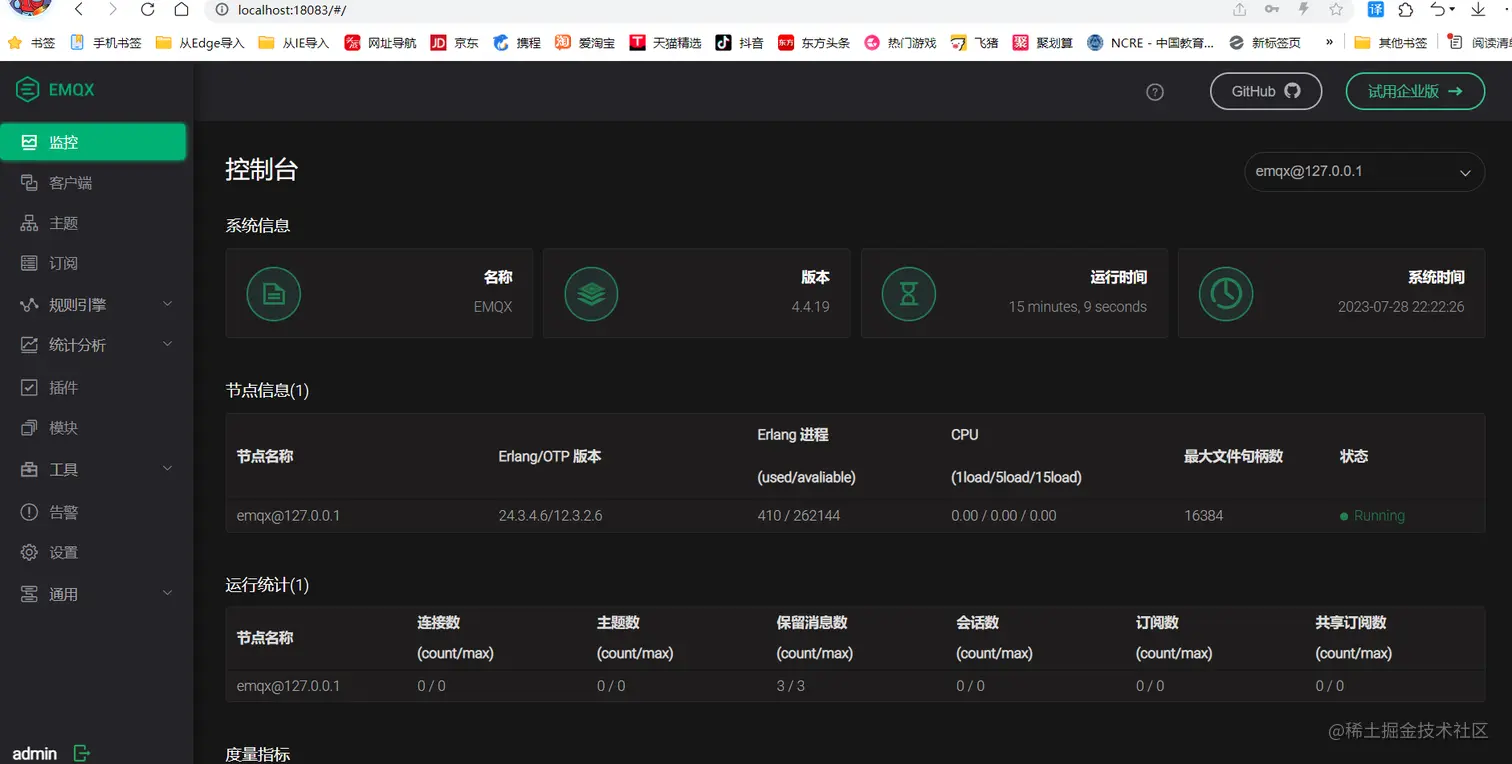Expand the 工具 submenu chevron
This screenshot has height=764, width=1512.
pyautogui.click(x=167, y=468)
